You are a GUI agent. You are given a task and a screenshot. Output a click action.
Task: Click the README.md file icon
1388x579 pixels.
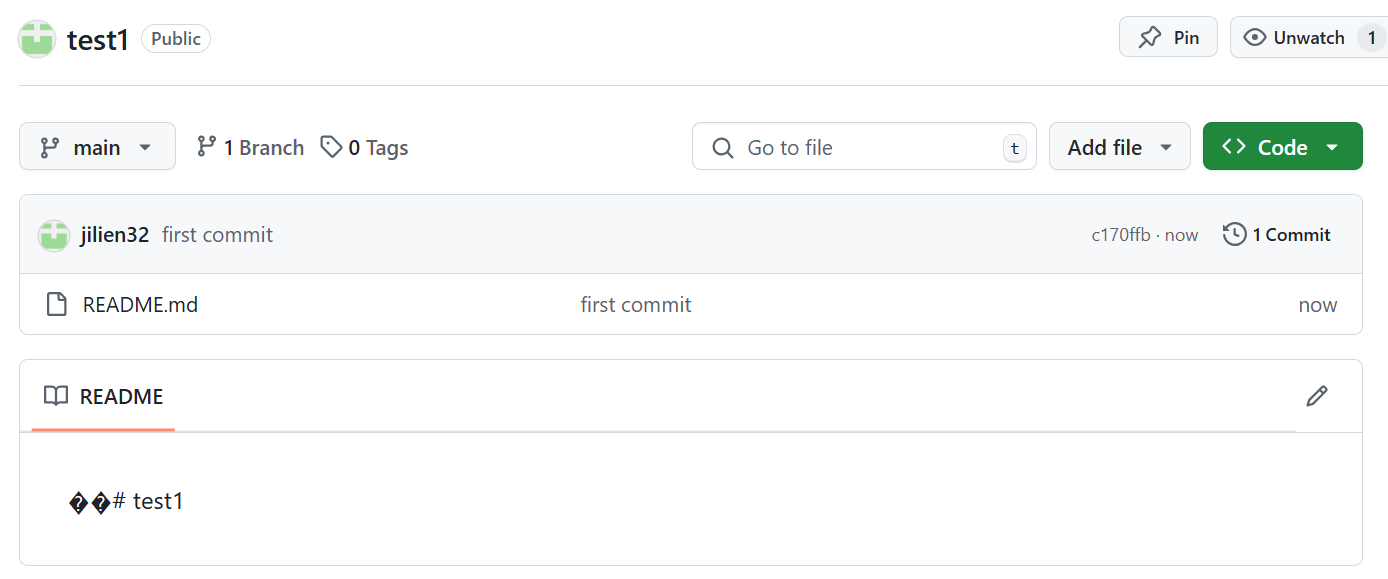tap(57, 304)
